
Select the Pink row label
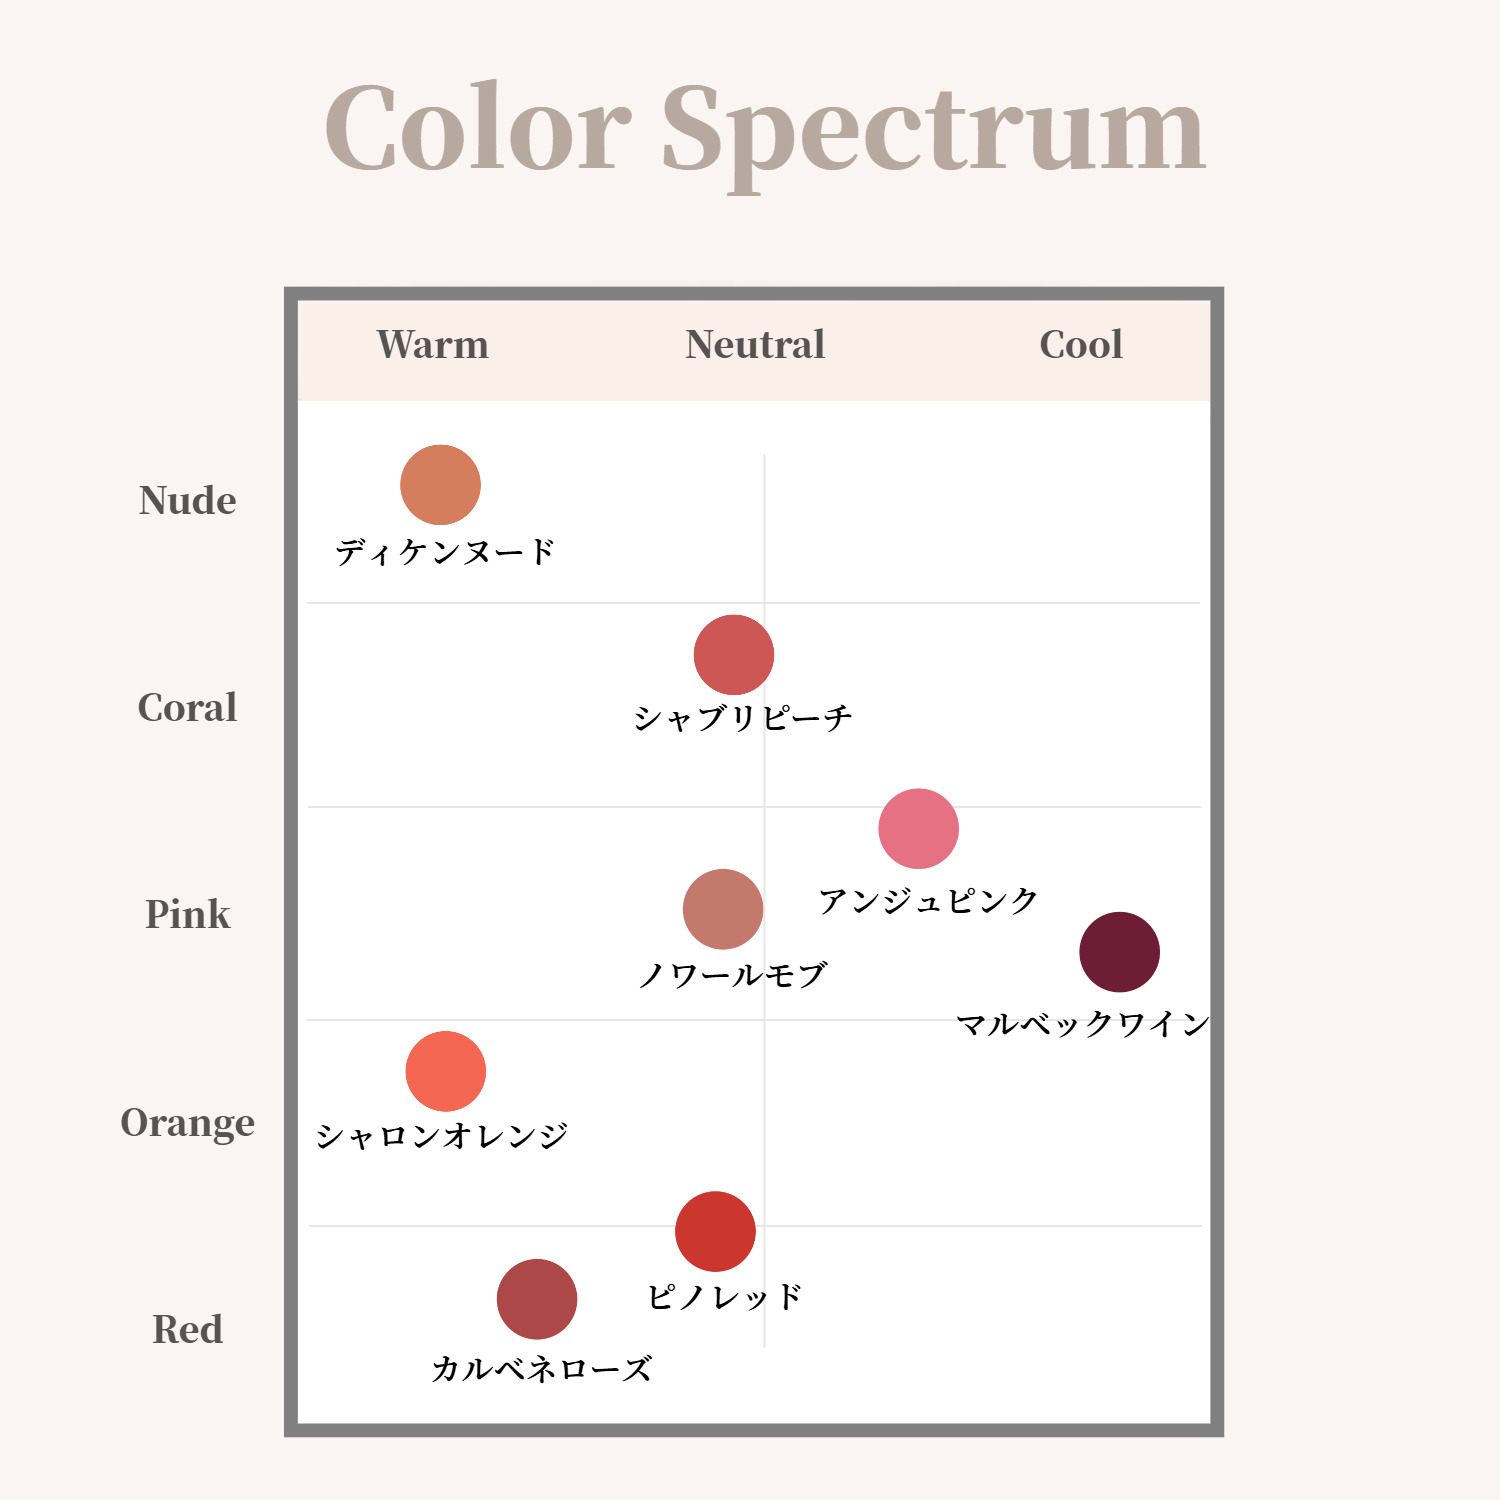188,914
